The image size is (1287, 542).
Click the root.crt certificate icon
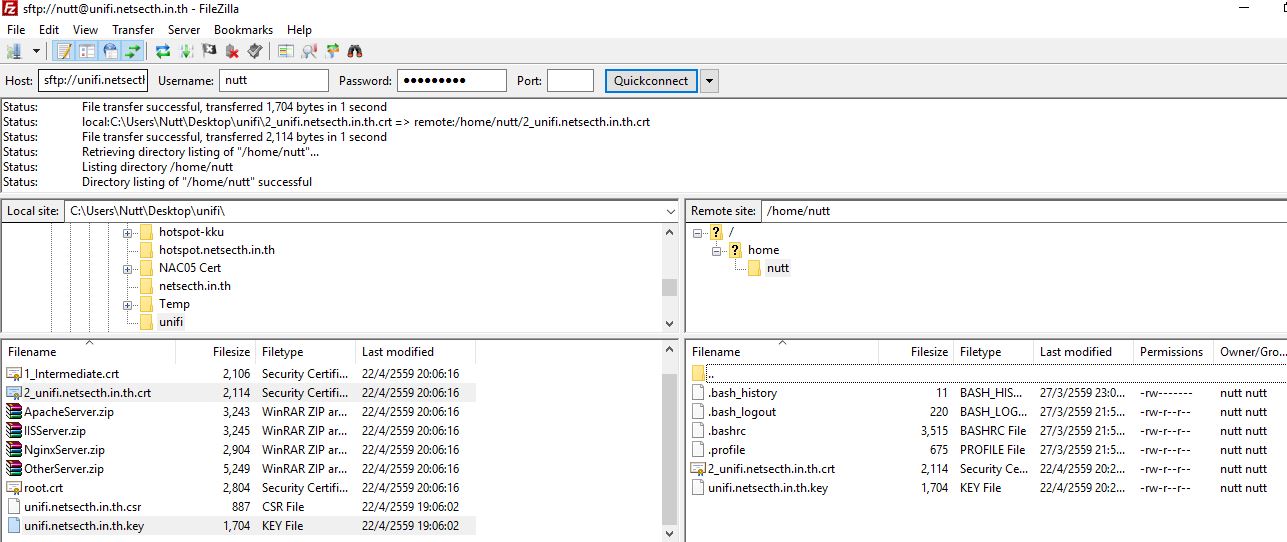click(x=14, y=487)
